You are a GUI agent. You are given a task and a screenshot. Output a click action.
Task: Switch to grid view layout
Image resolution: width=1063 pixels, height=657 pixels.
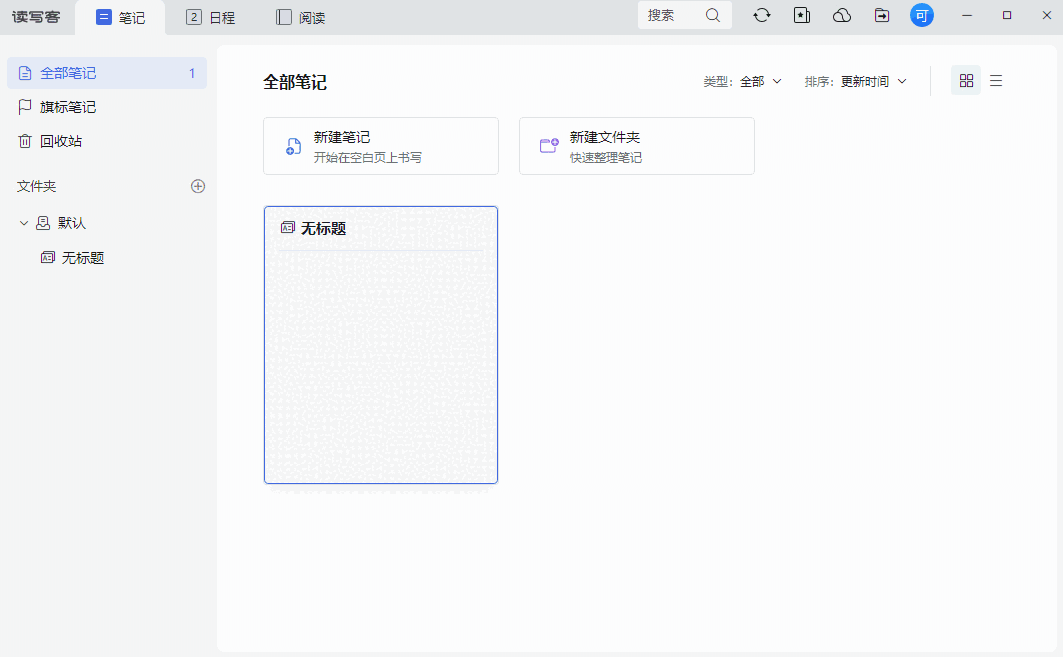point(965,80)
